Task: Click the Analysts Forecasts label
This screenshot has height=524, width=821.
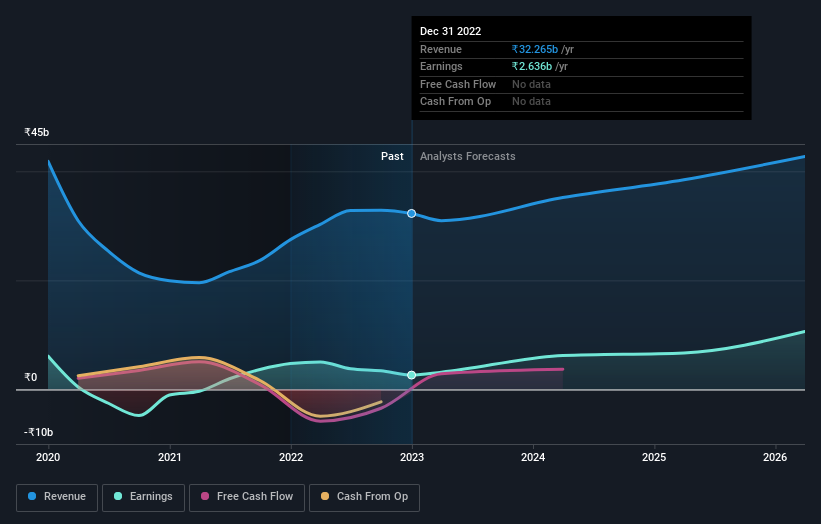Action: [468, 157]
